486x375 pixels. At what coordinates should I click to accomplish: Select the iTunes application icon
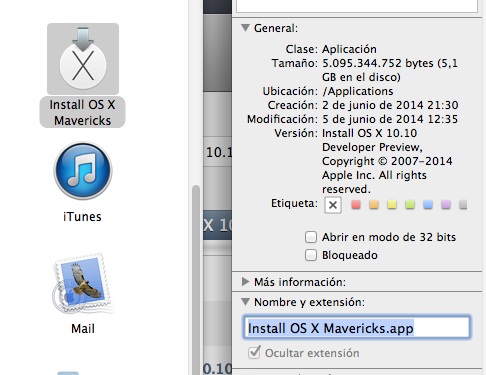click(x=83, y=171)
